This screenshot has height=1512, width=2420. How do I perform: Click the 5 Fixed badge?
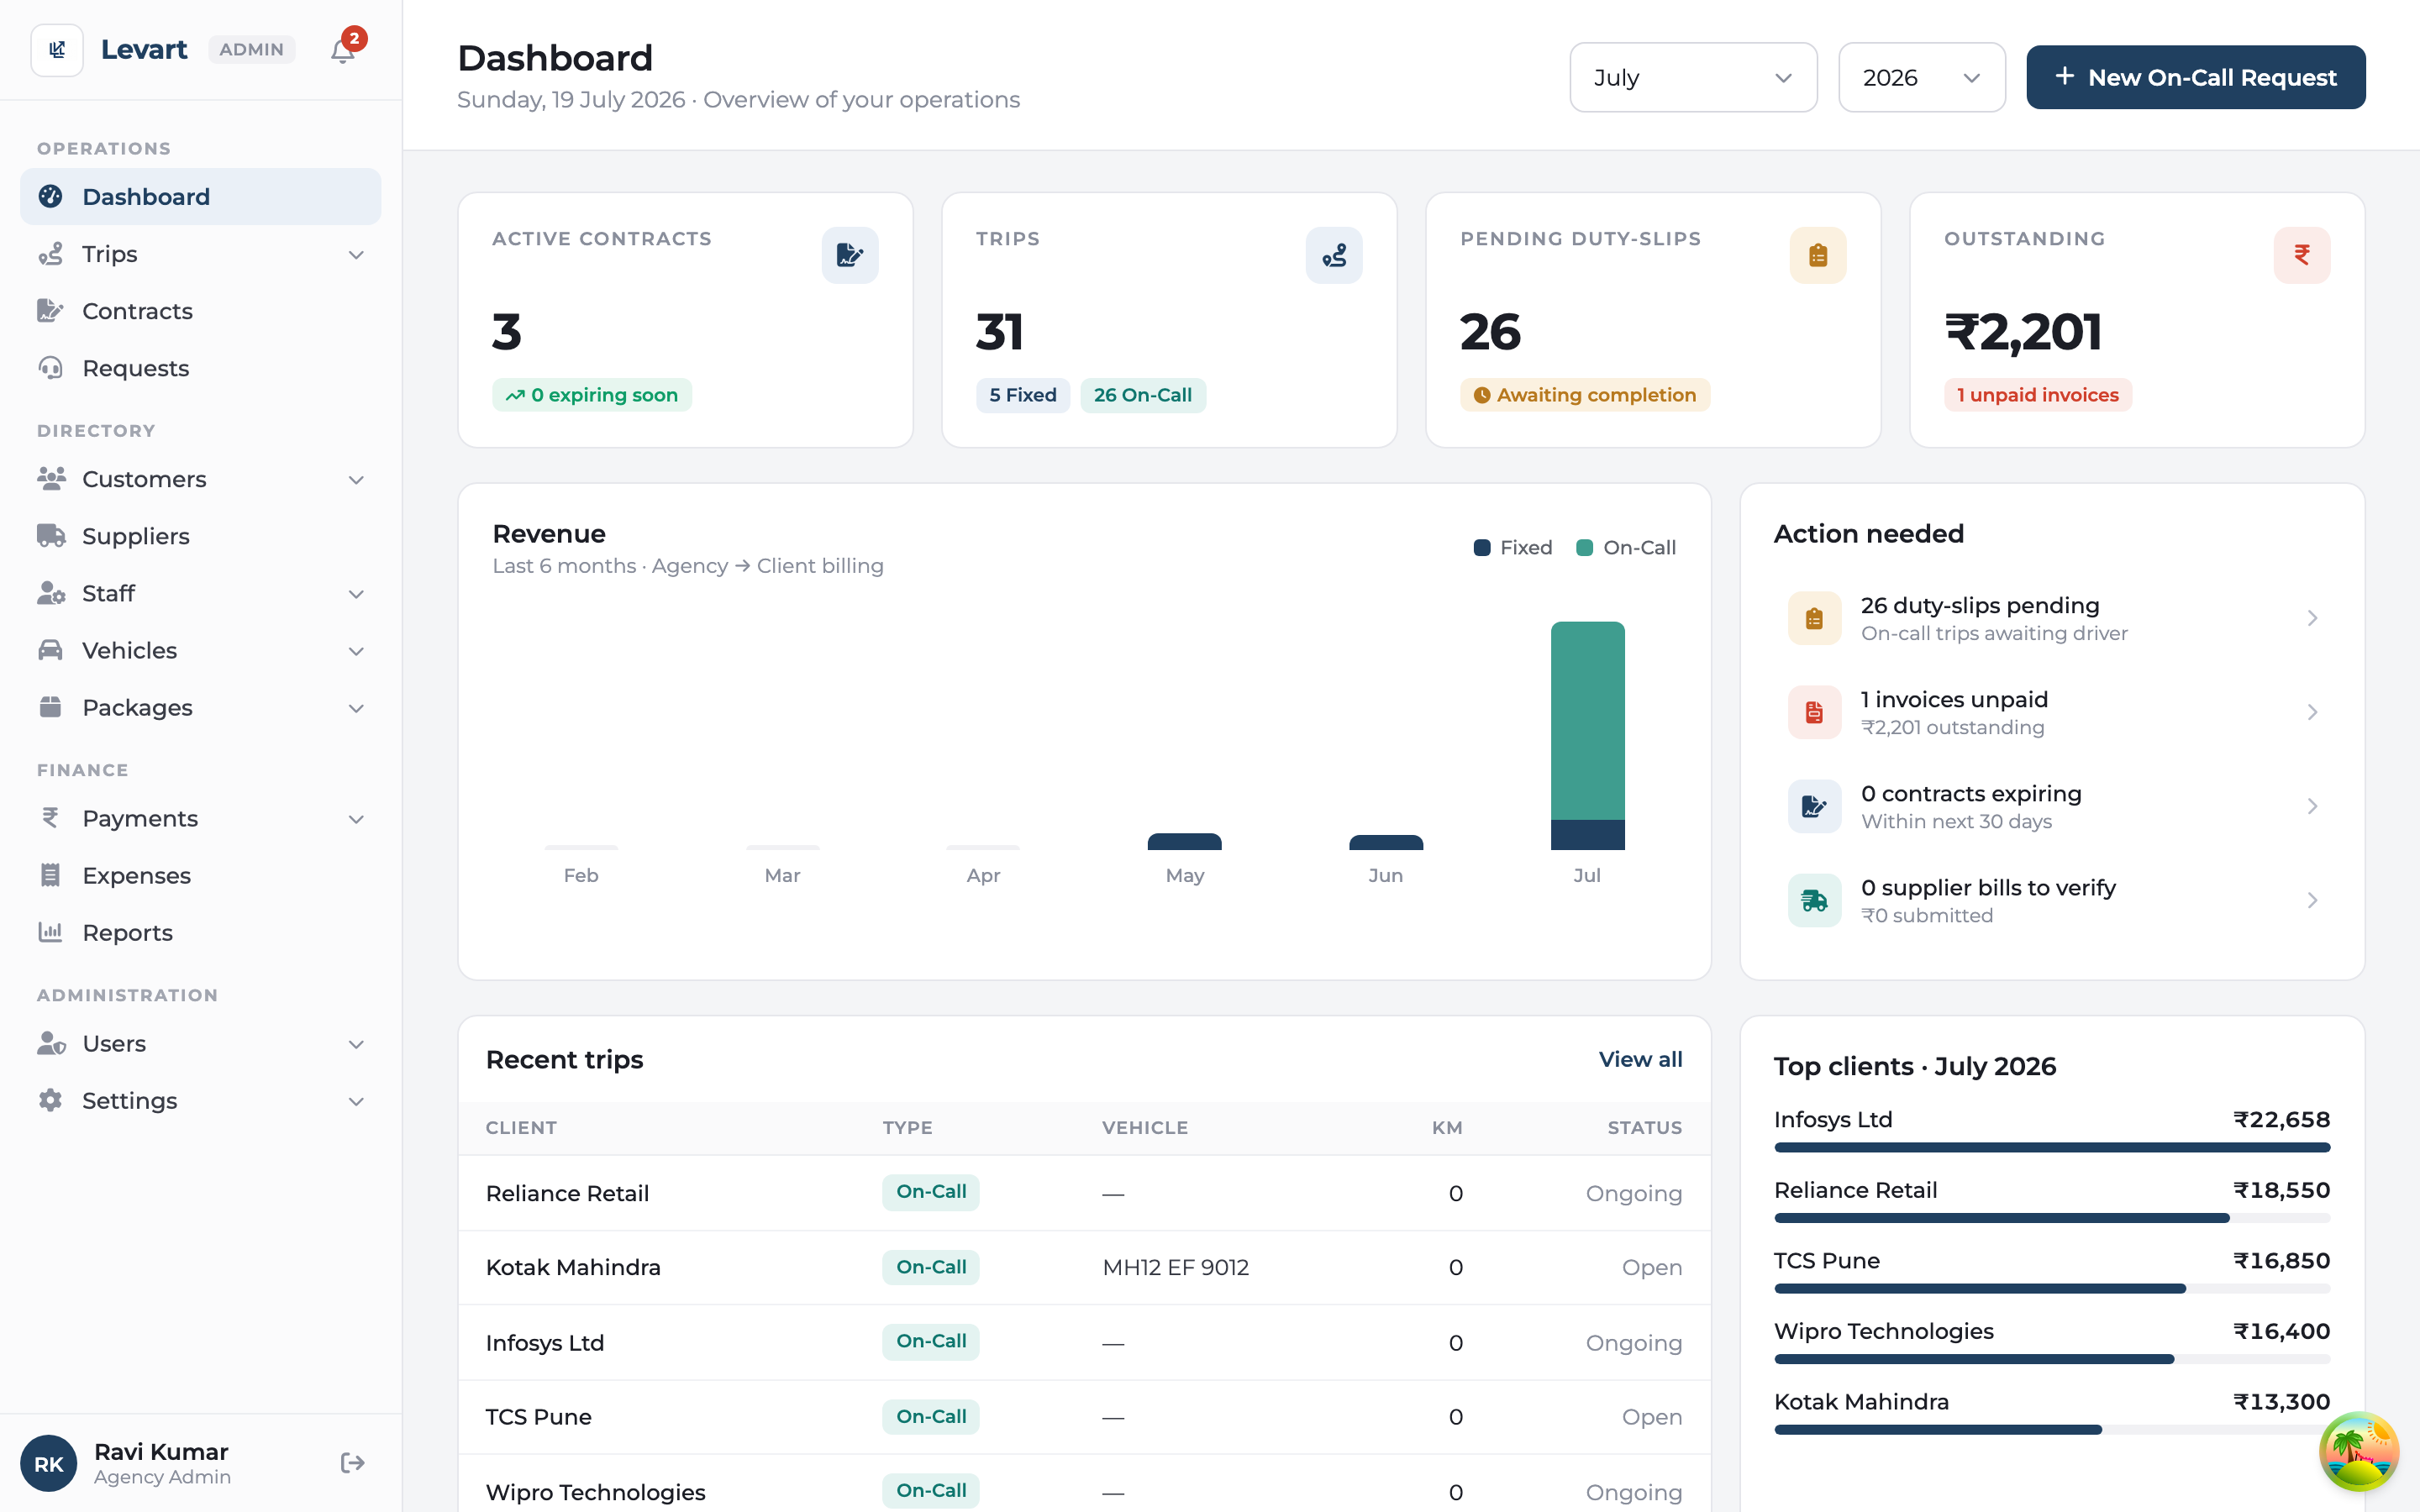1023,395
